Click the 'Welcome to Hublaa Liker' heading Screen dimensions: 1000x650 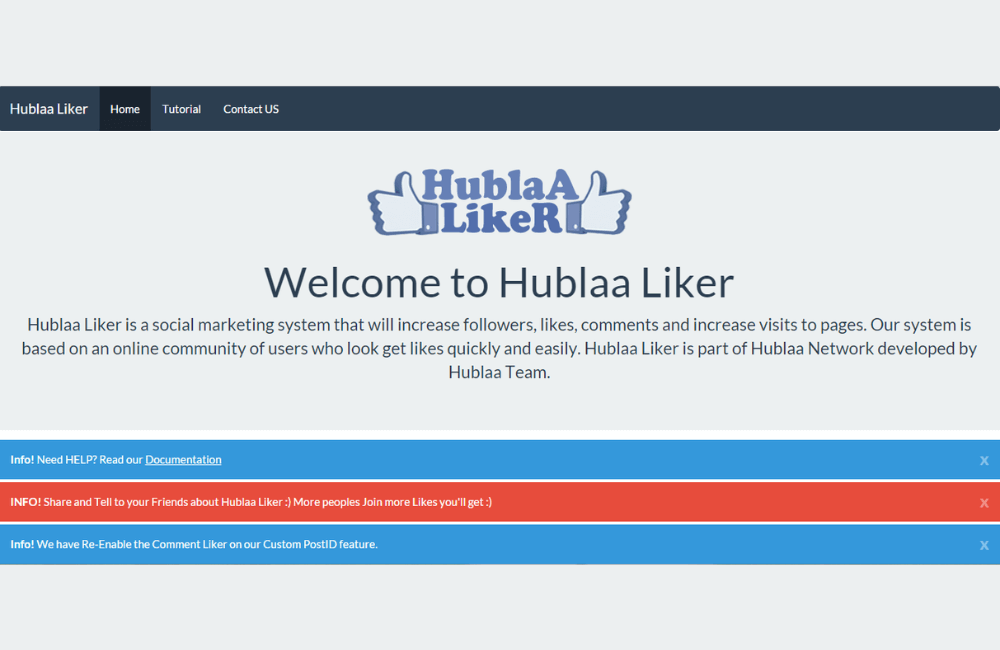[x=498, y=283]
